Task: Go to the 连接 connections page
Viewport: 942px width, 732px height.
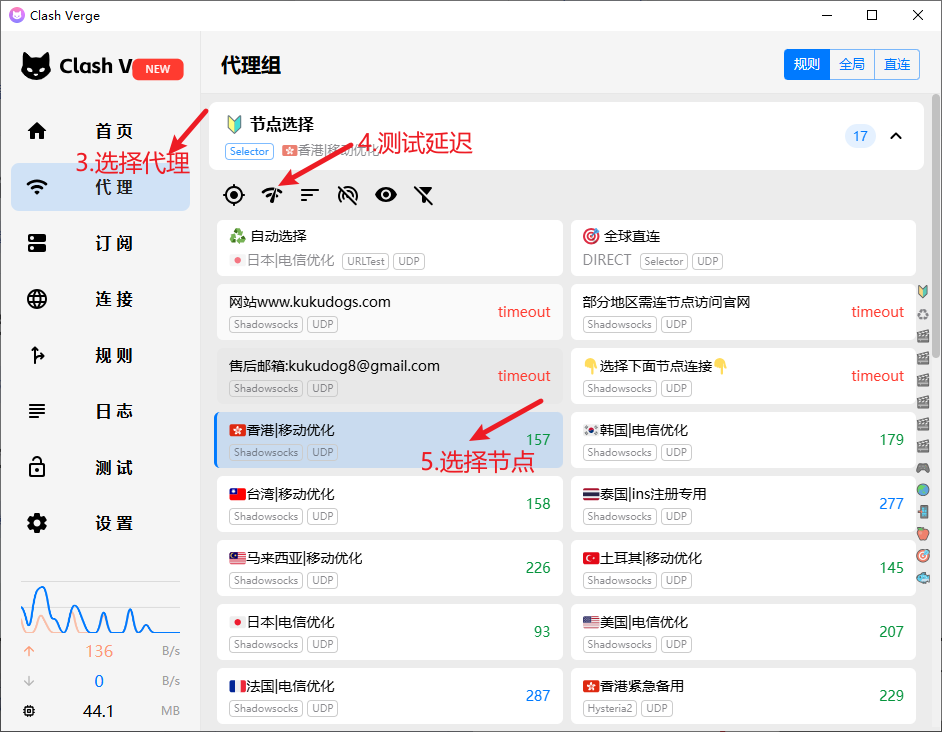Action: [x=100, y=299]
